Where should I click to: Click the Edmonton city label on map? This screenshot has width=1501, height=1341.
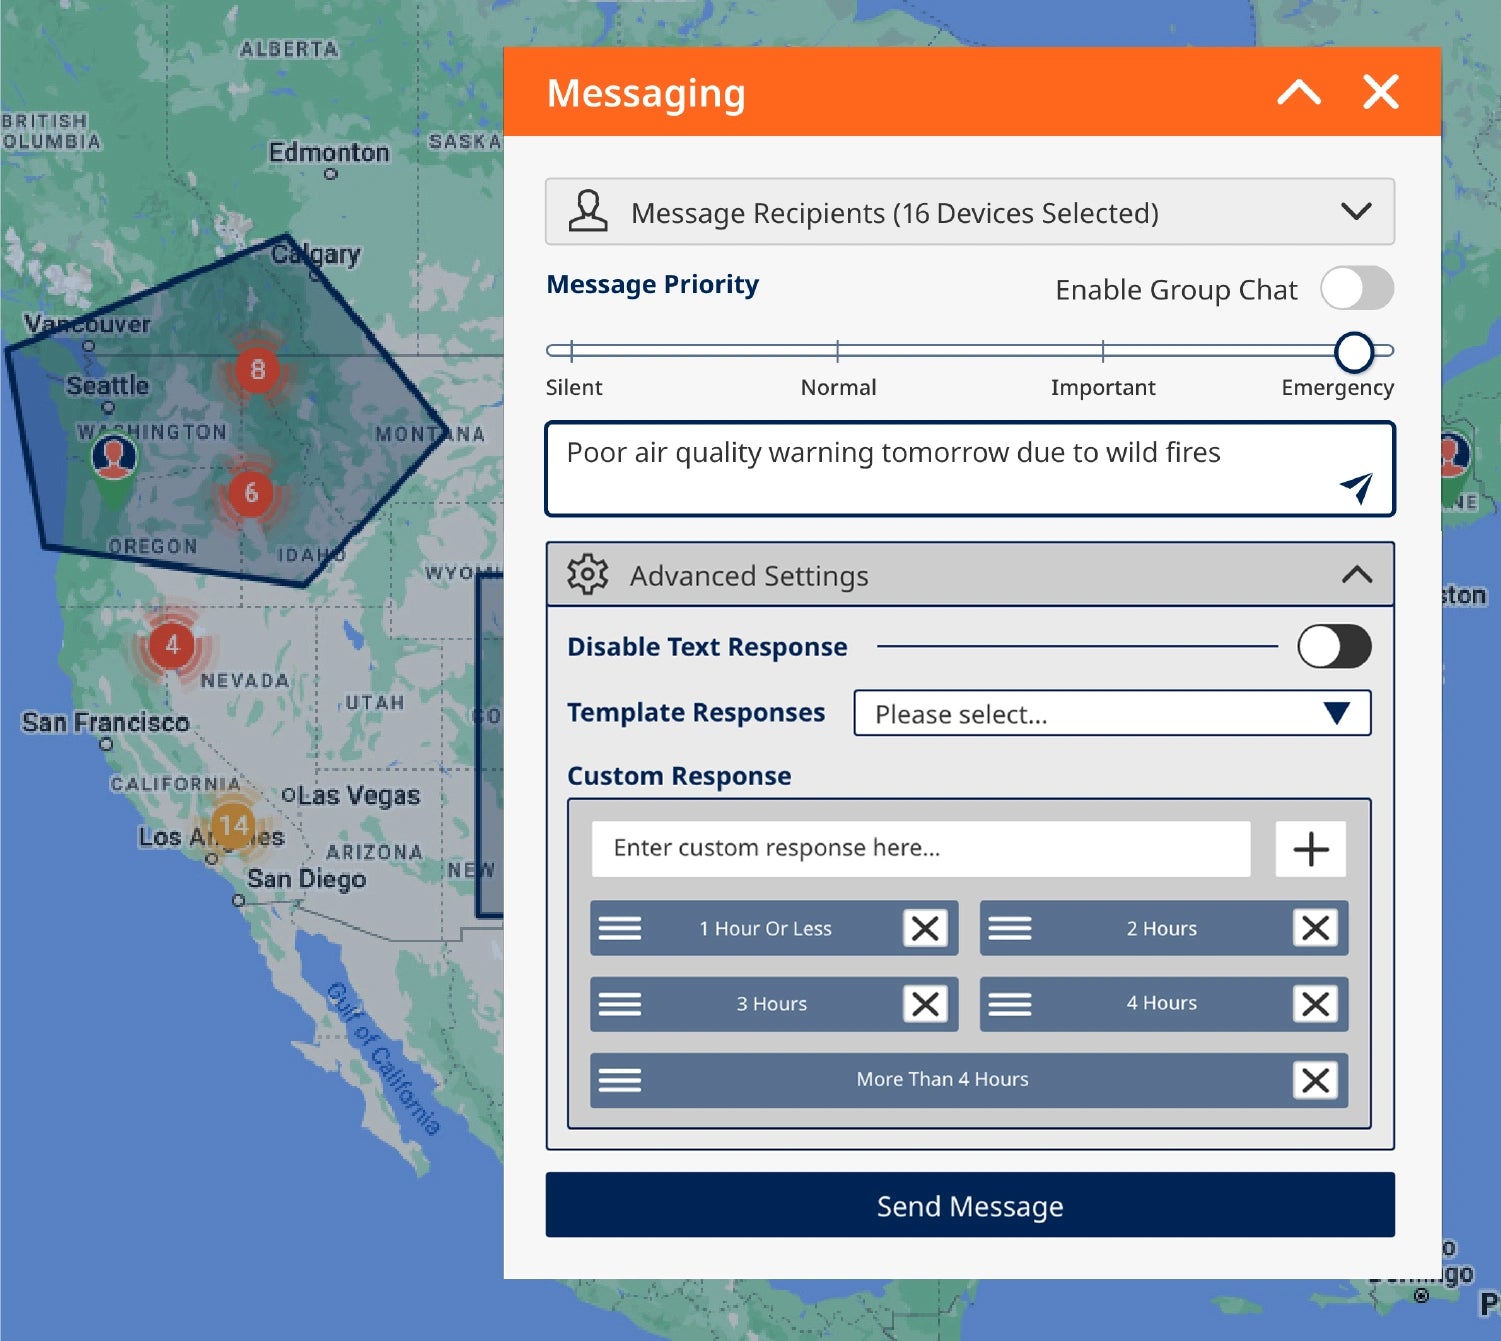pos(329,153)
